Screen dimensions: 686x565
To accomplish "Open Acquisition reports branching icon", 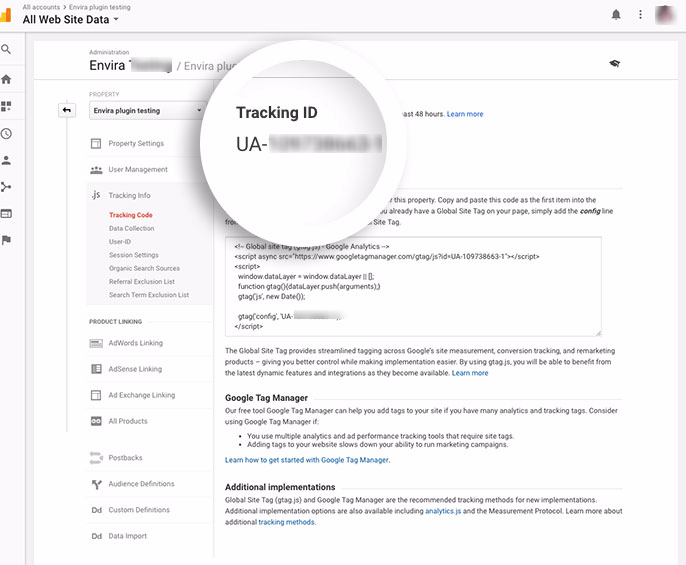I will pyautogui.click(x=7, y=187).
